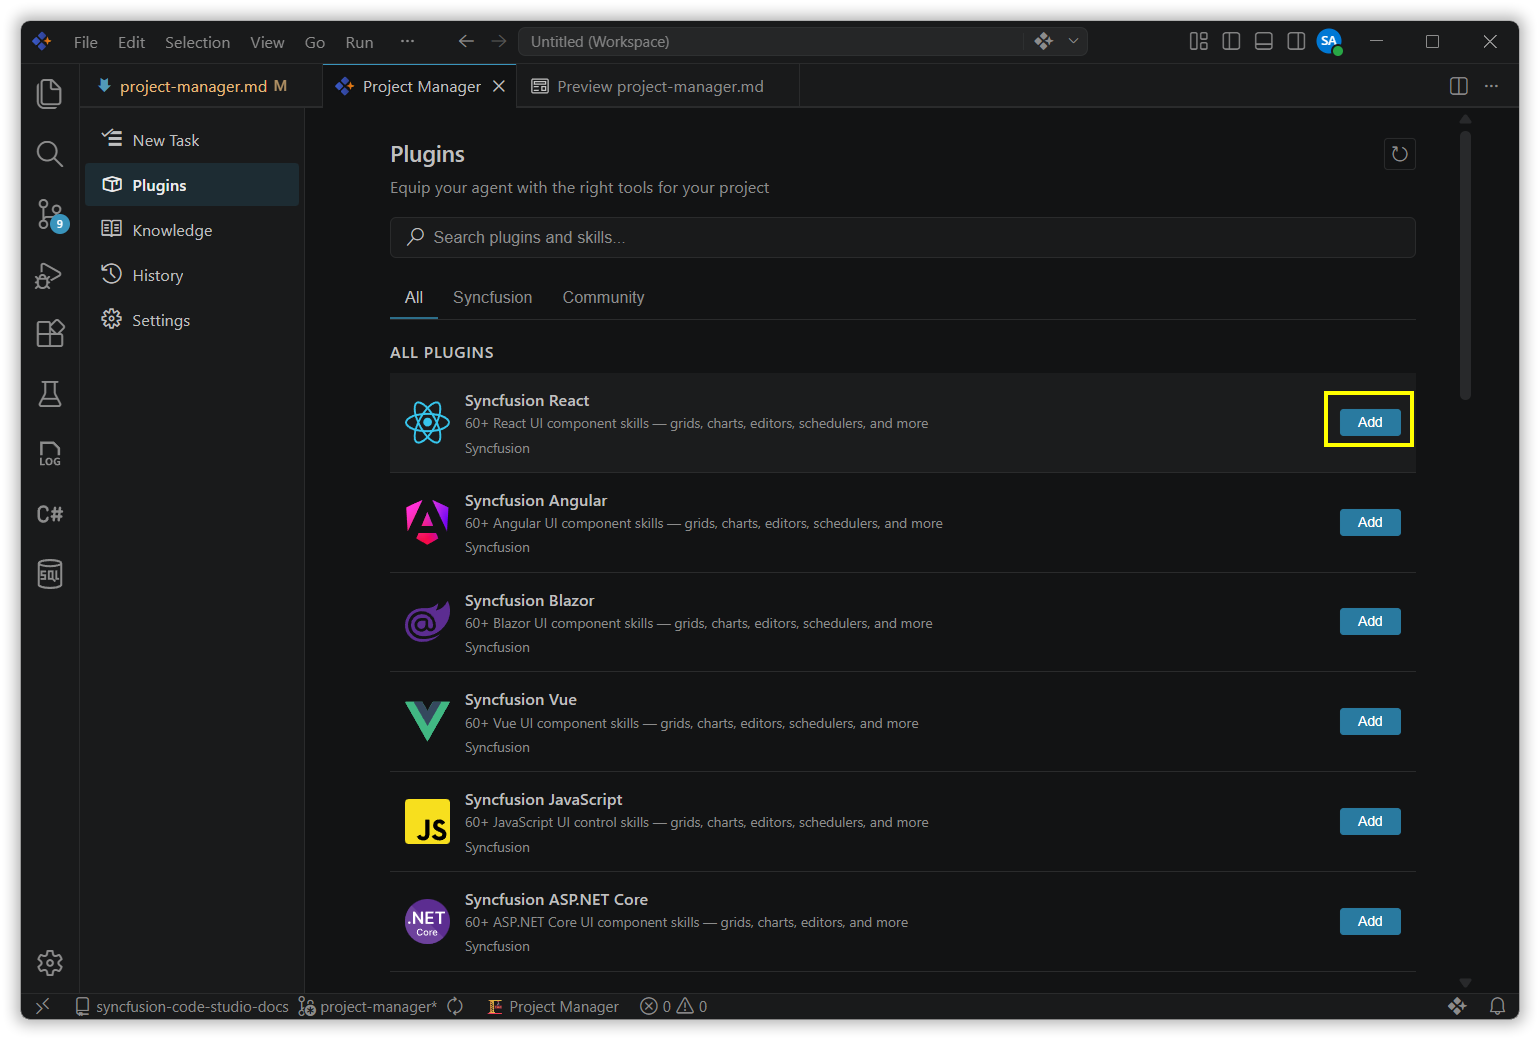Switch to Preview project-manager.md tab
The height and width of the screenshot is (1040, 1540).
pos(660,86)
